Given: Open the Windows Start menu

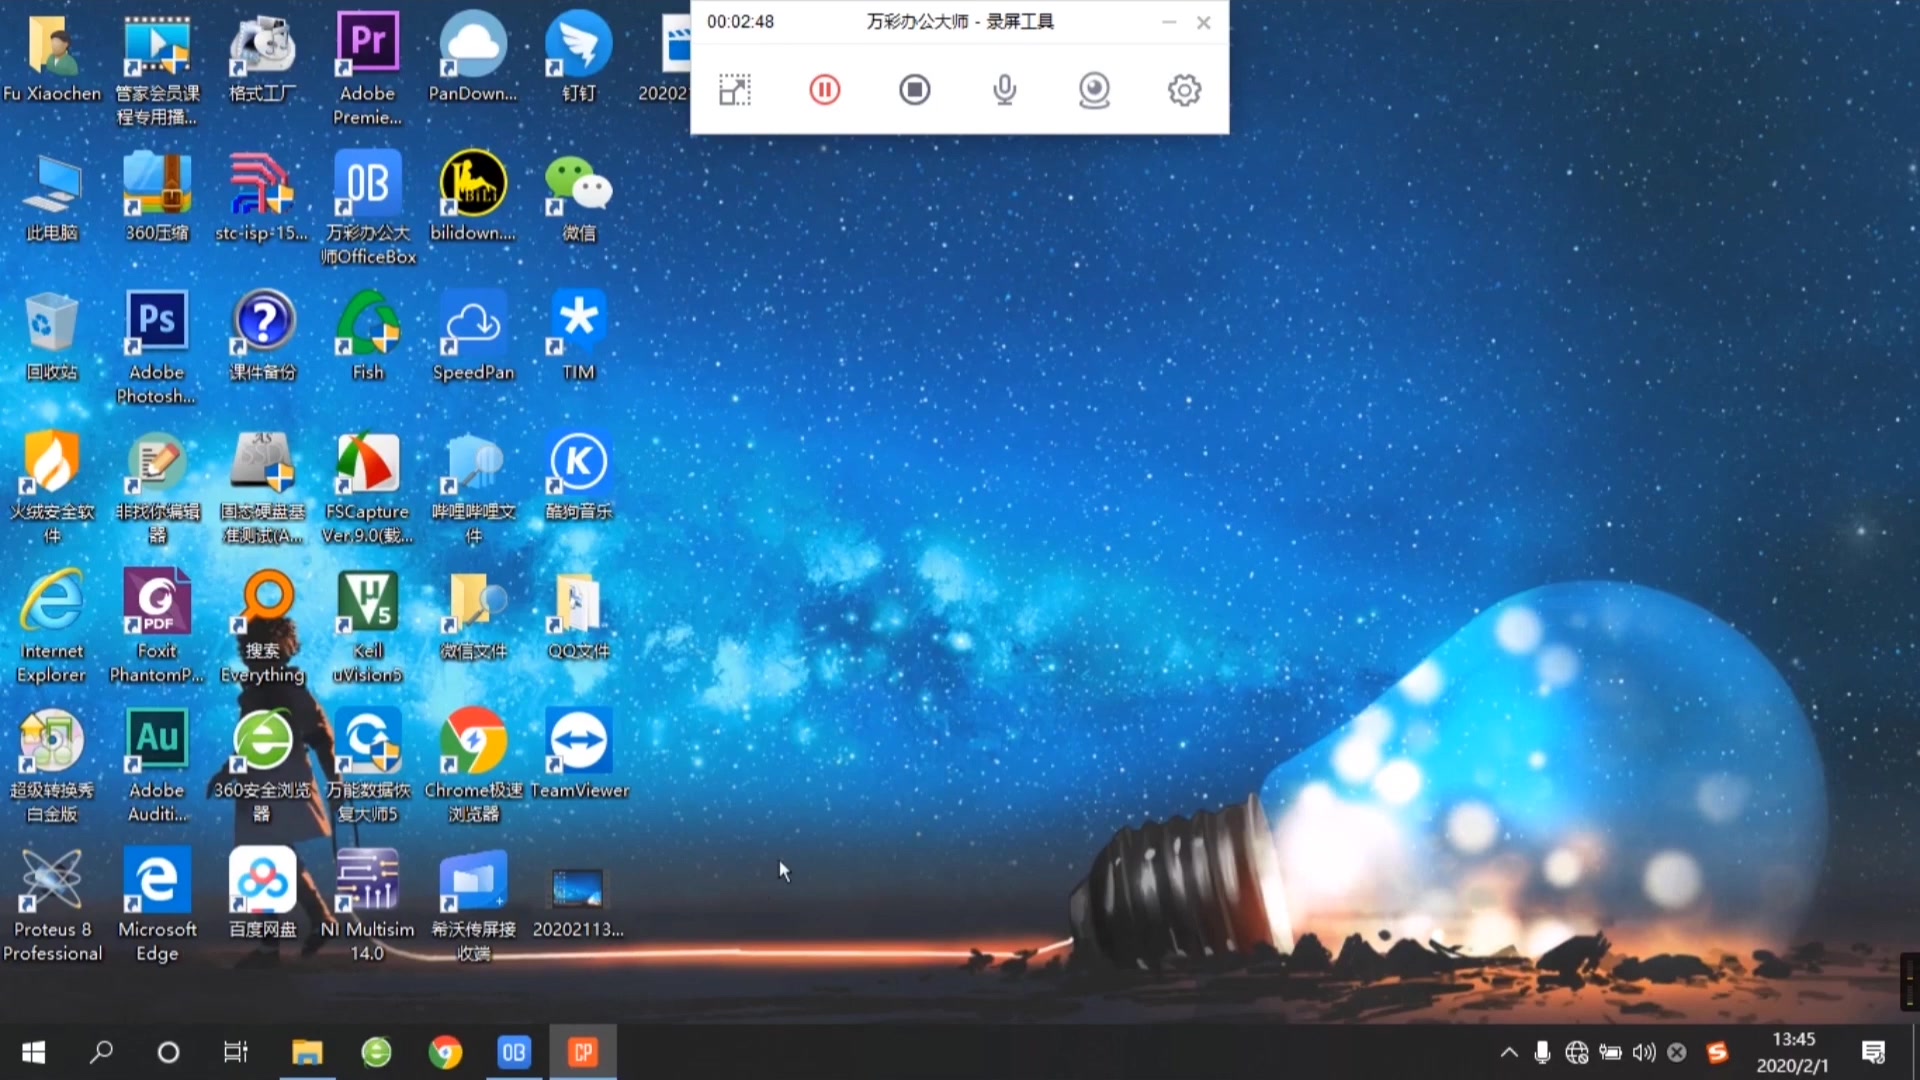Looking at the screenshot, I should click(x=33, y=1052).
